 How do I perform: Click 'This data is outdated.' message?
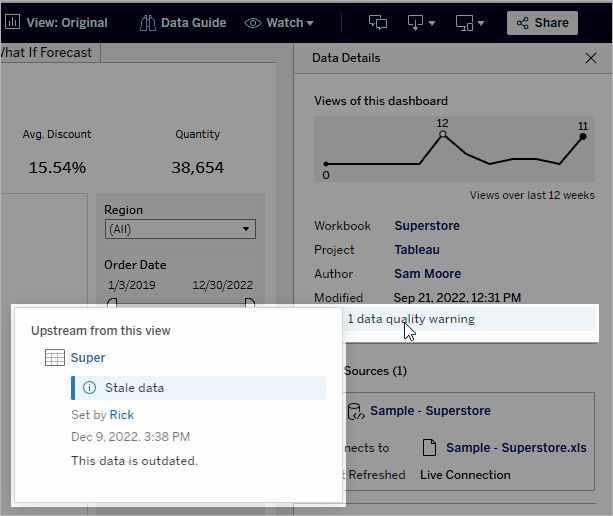point(134,461)
